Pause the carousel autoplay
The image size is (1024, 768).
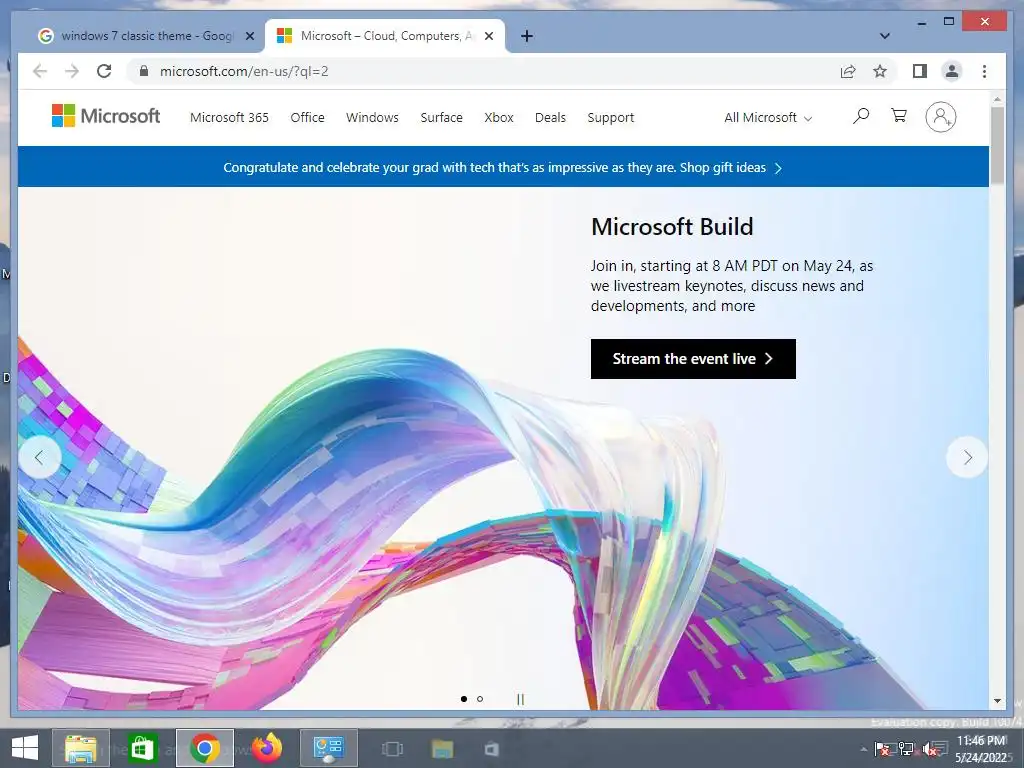520,699
